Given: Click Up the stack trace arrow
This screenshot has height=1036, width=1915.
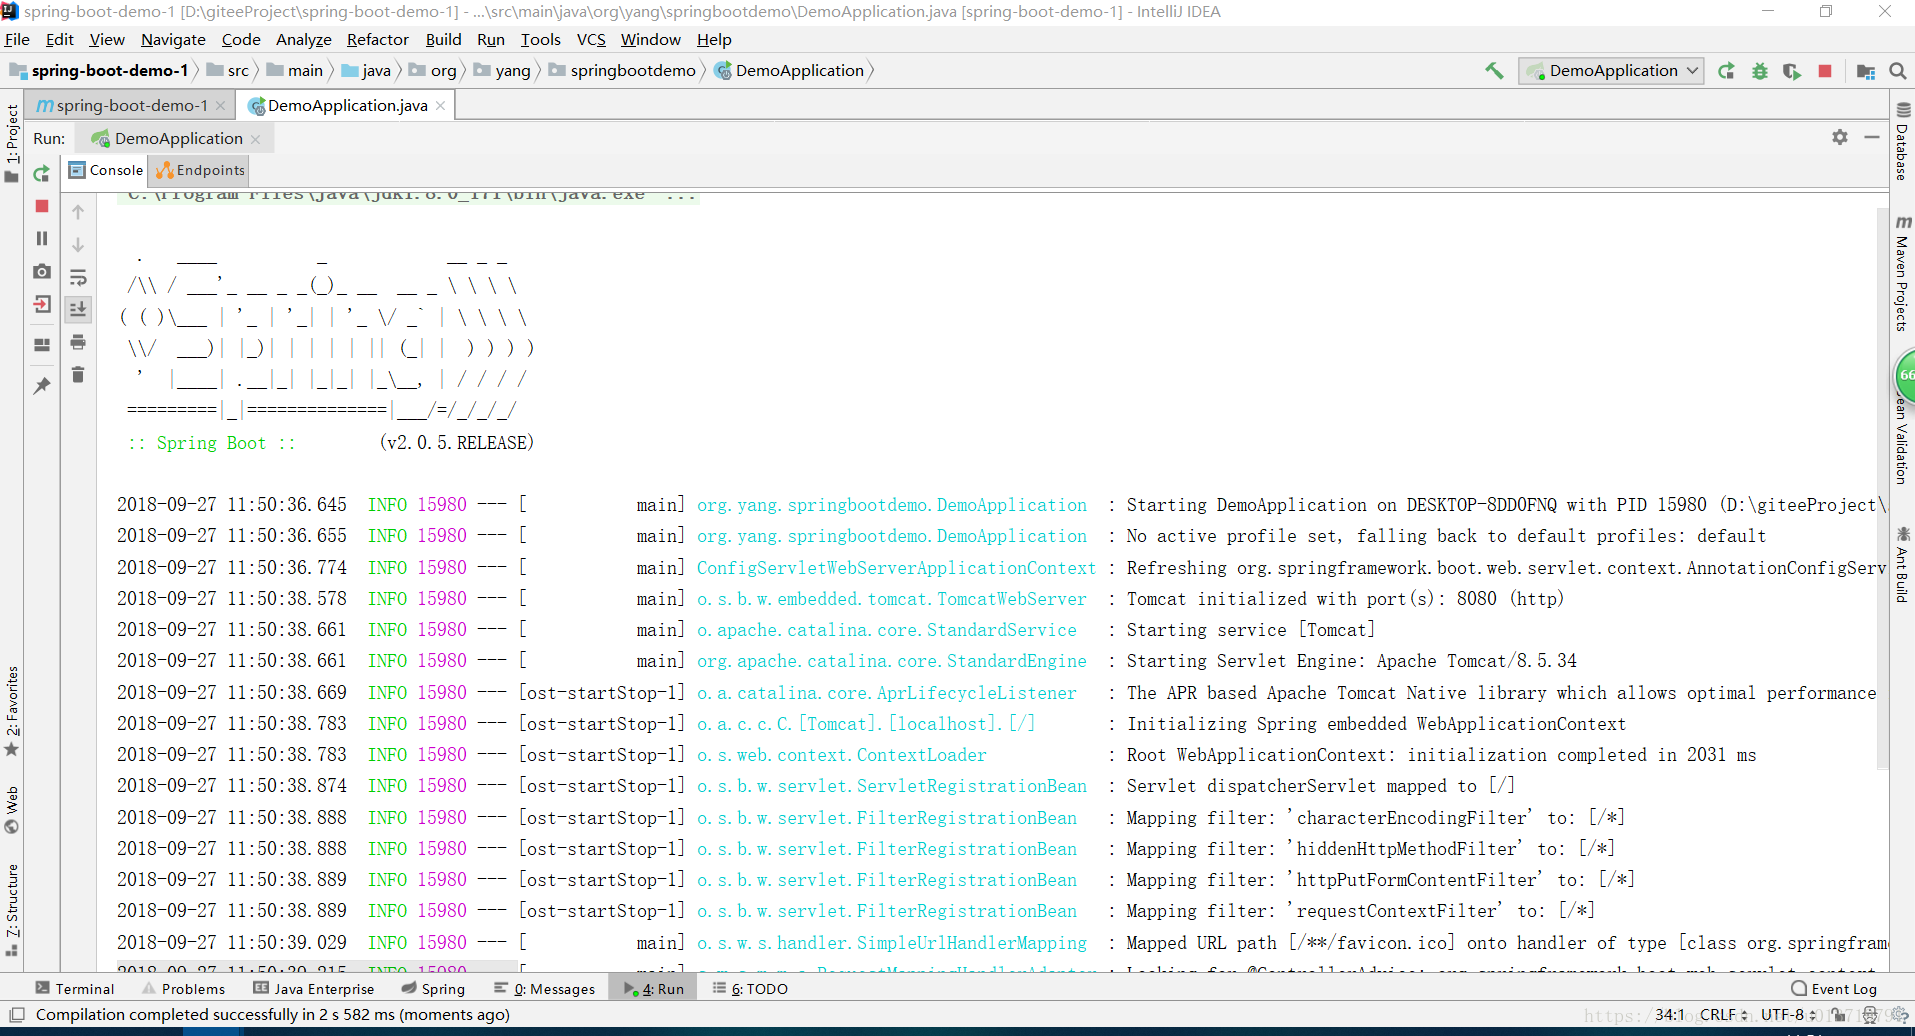Looking at the screenshot, I should click(78, 212).
